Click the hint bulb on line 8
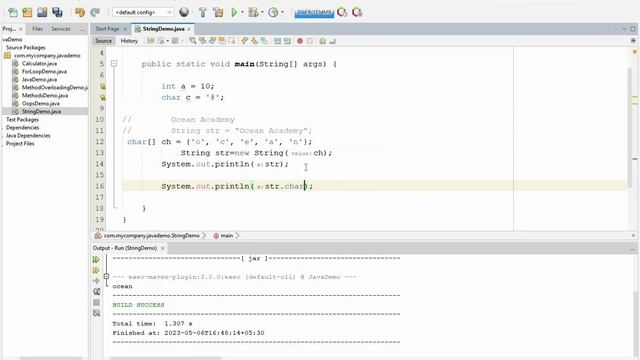Screen dimensions: 640x360 click(103, 97)
